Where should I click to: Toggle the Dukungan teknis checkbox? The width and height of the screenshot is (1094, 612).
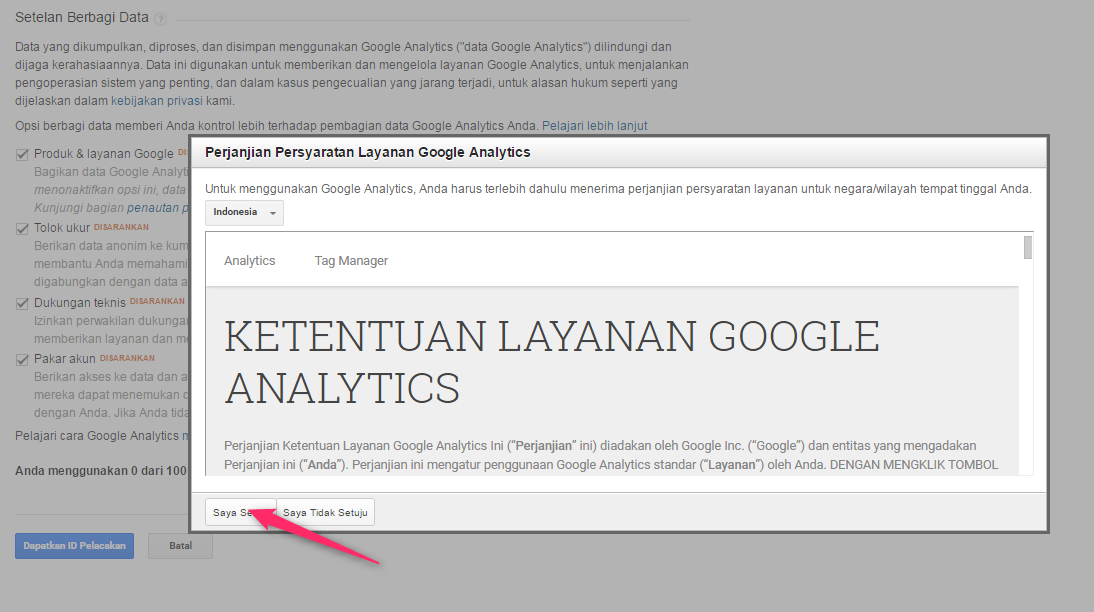[22, 304]
